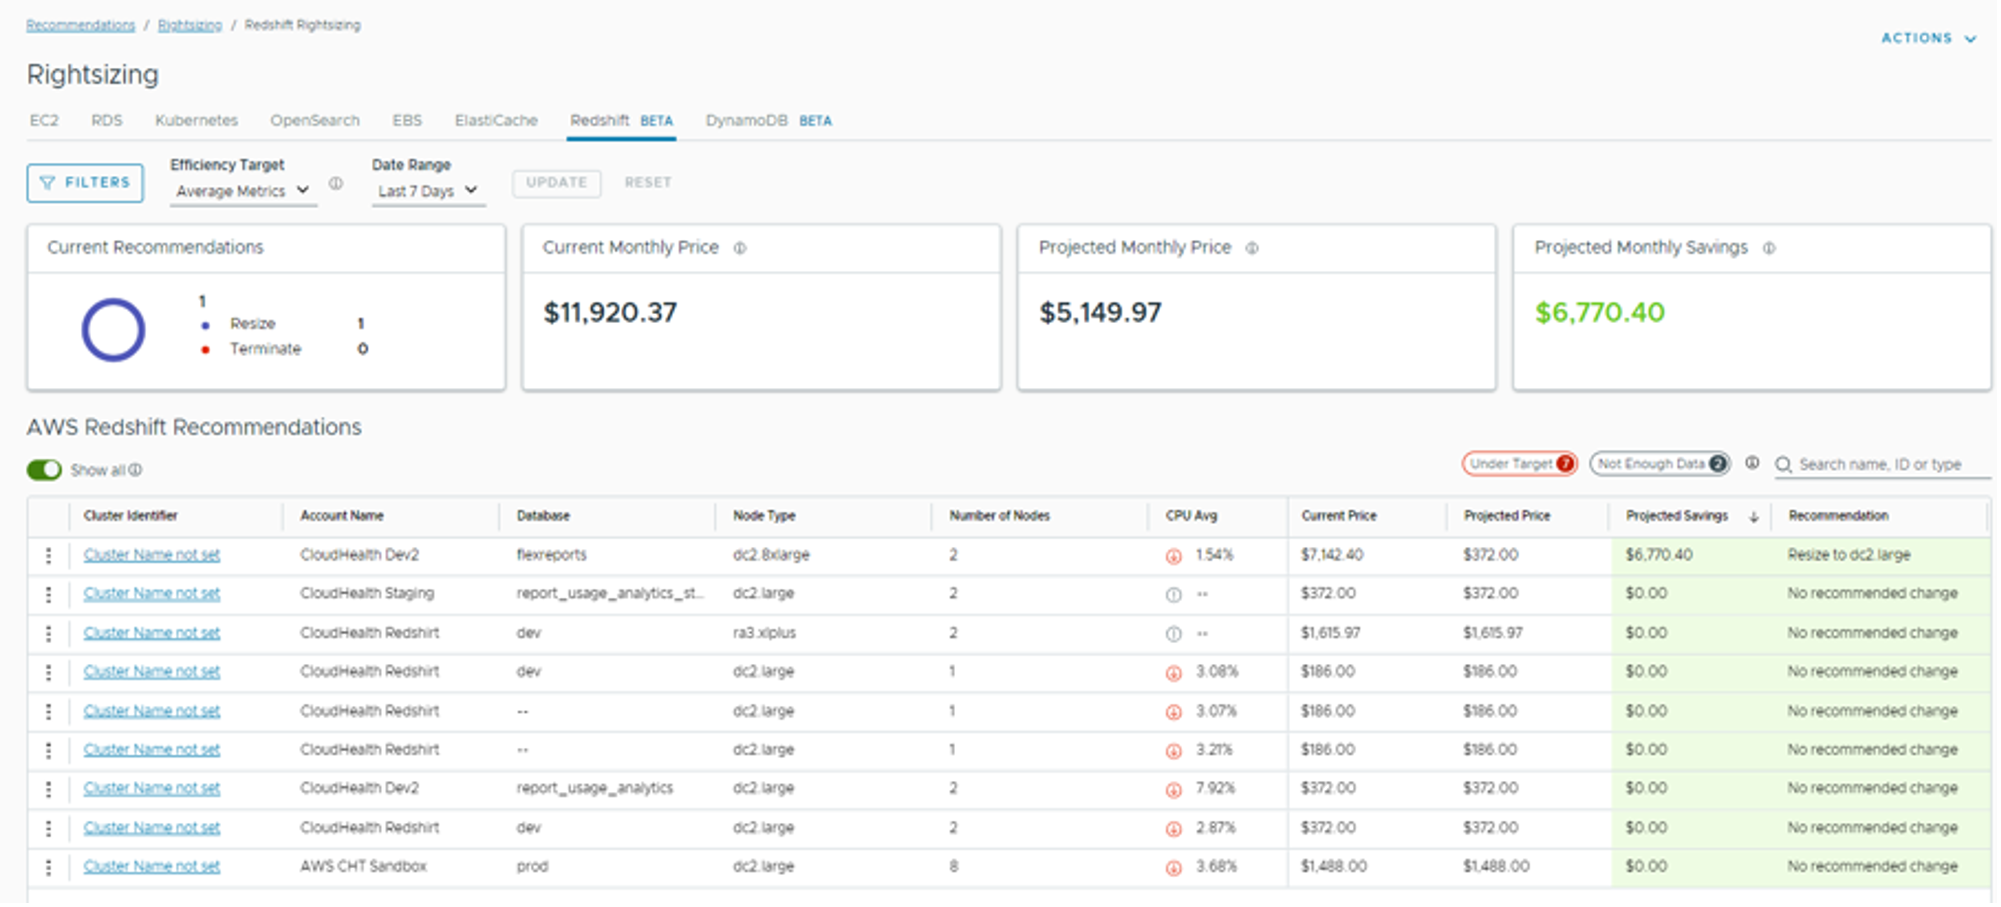Open row menu for the flexreports cluster
Screen dimensions: 2001x907
(48, 555)
